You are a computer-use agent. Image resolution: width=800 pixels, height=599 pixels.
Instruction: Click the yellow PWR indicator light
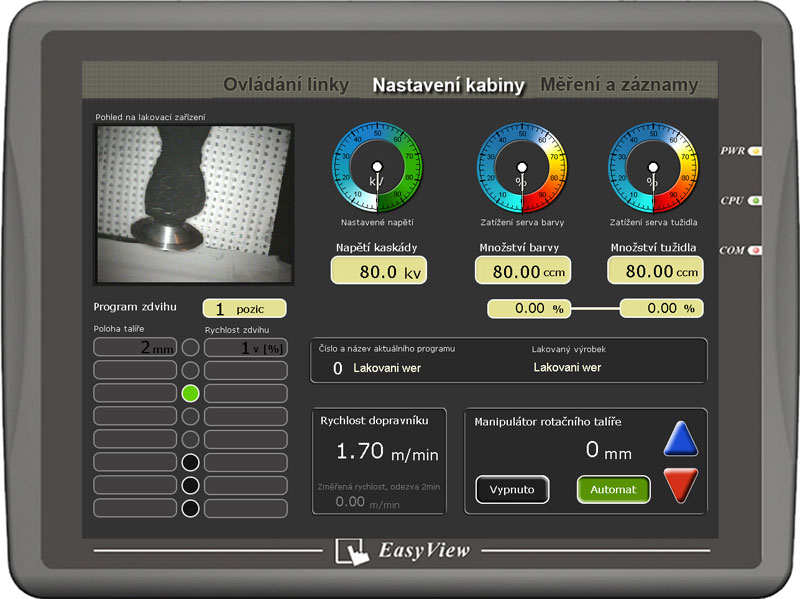coord(755,151)
